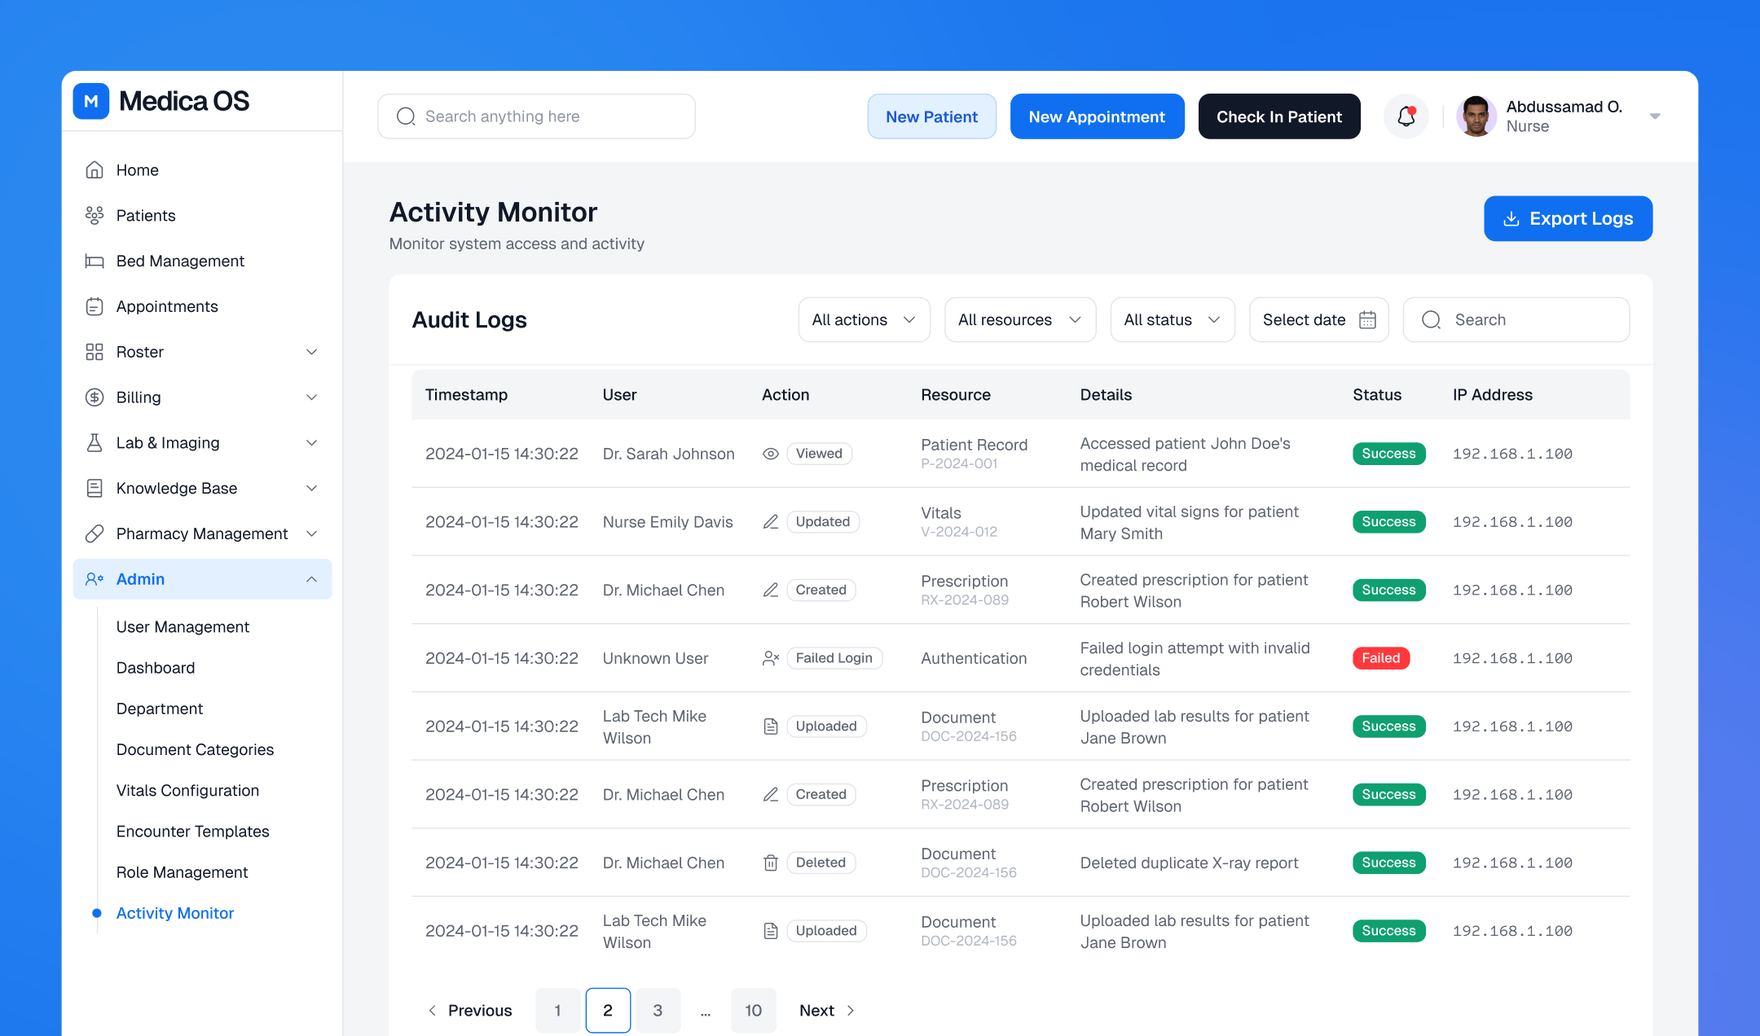Viewport: 1760px width, 1036px height.
Task: Click the Admin user icon in sidebar
Action: tap(94, 579)
